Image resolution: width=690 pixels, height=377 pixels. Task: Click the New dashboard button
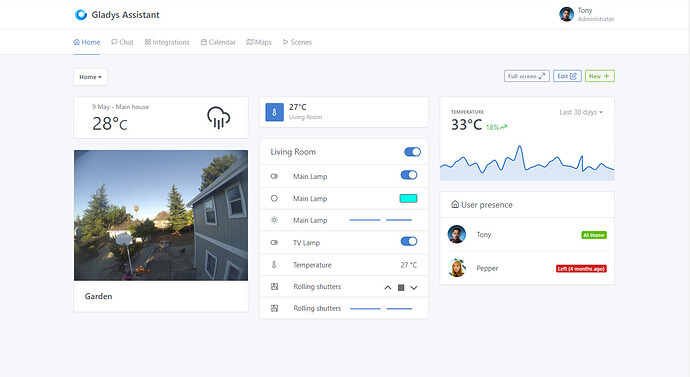coord(599,76)
